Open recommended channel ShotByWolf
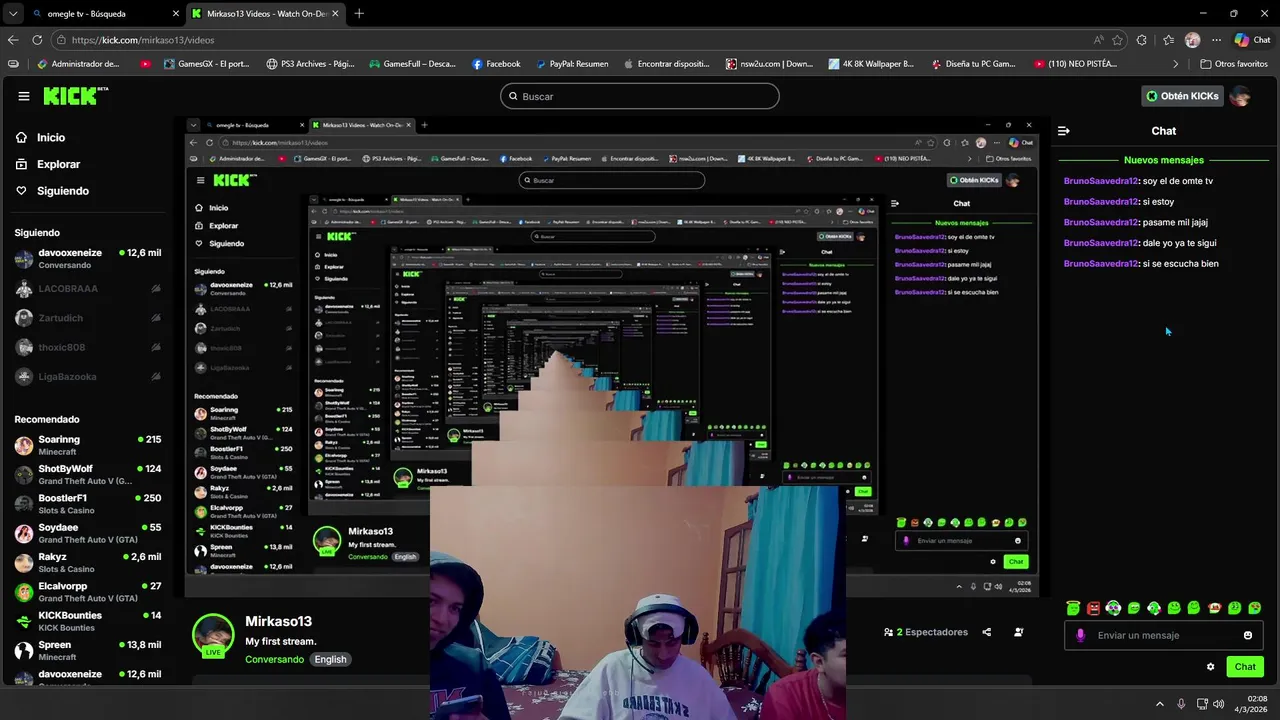 click(88, 474)
